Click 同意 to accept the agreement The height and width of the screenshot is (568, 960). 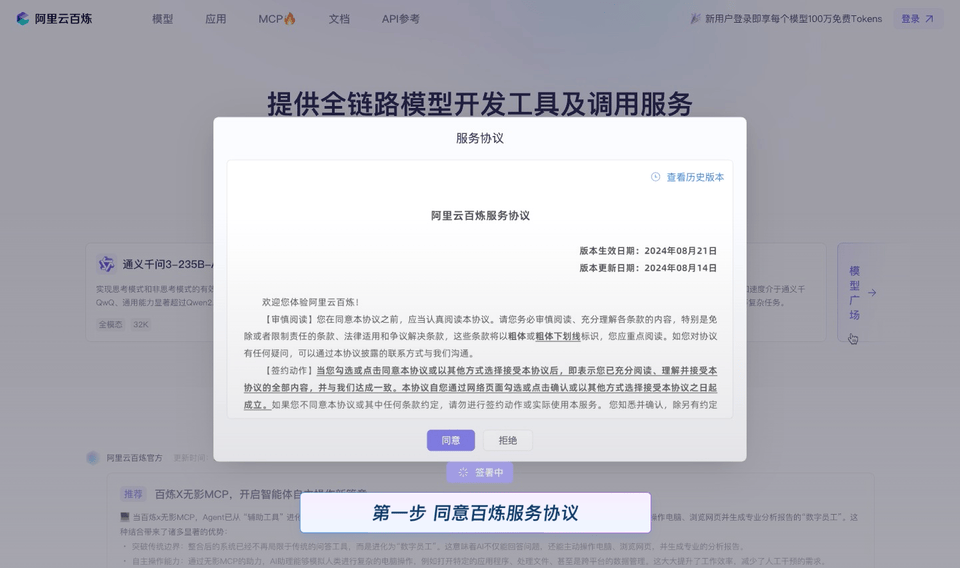coord(451,440)
